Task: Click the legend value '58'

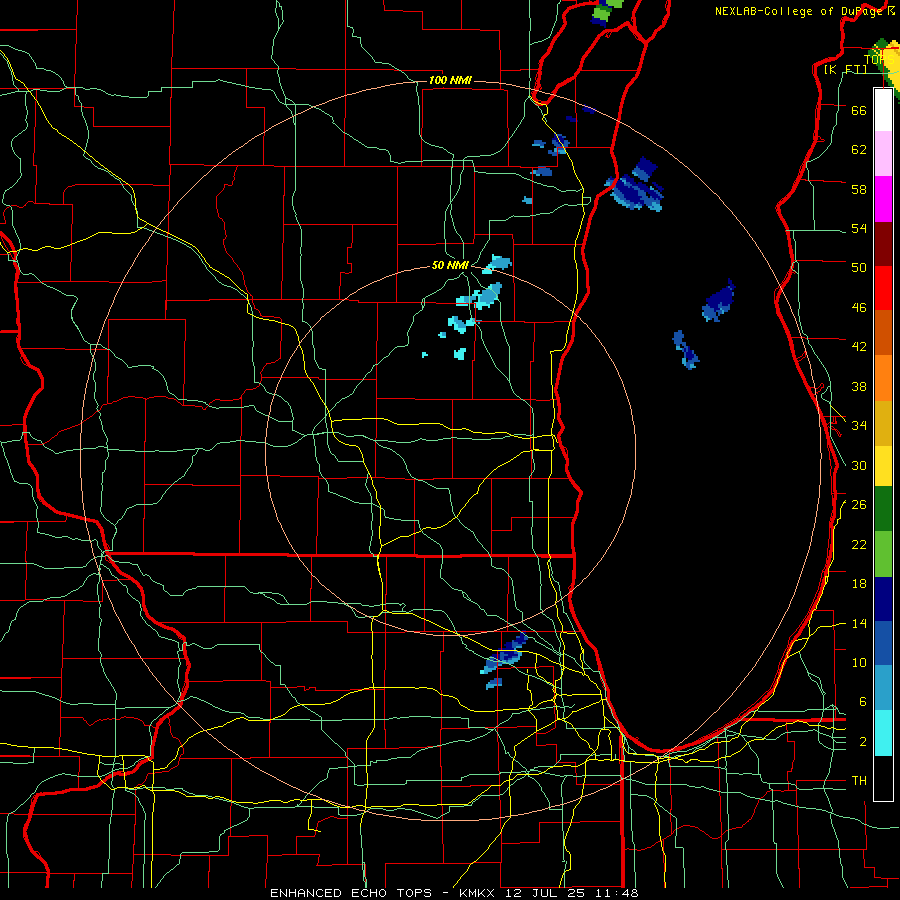Action: pos(859,189)
